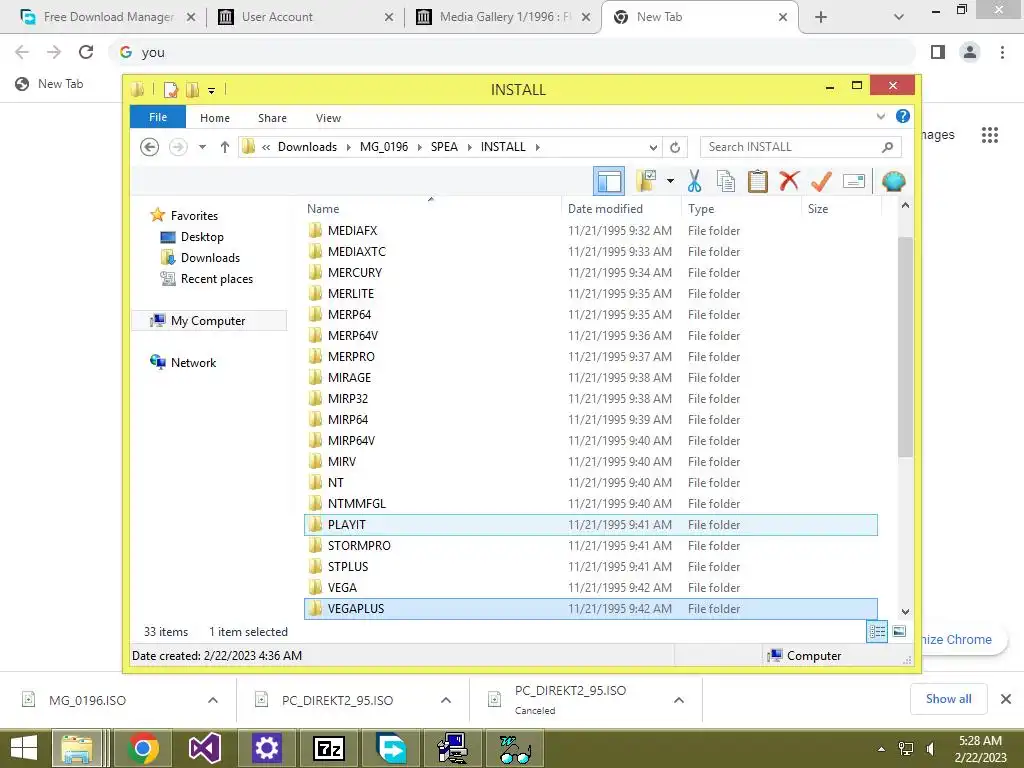Click Show all downloads button
This screenshot has width=1024, height=768.
(x=948, y=699)
